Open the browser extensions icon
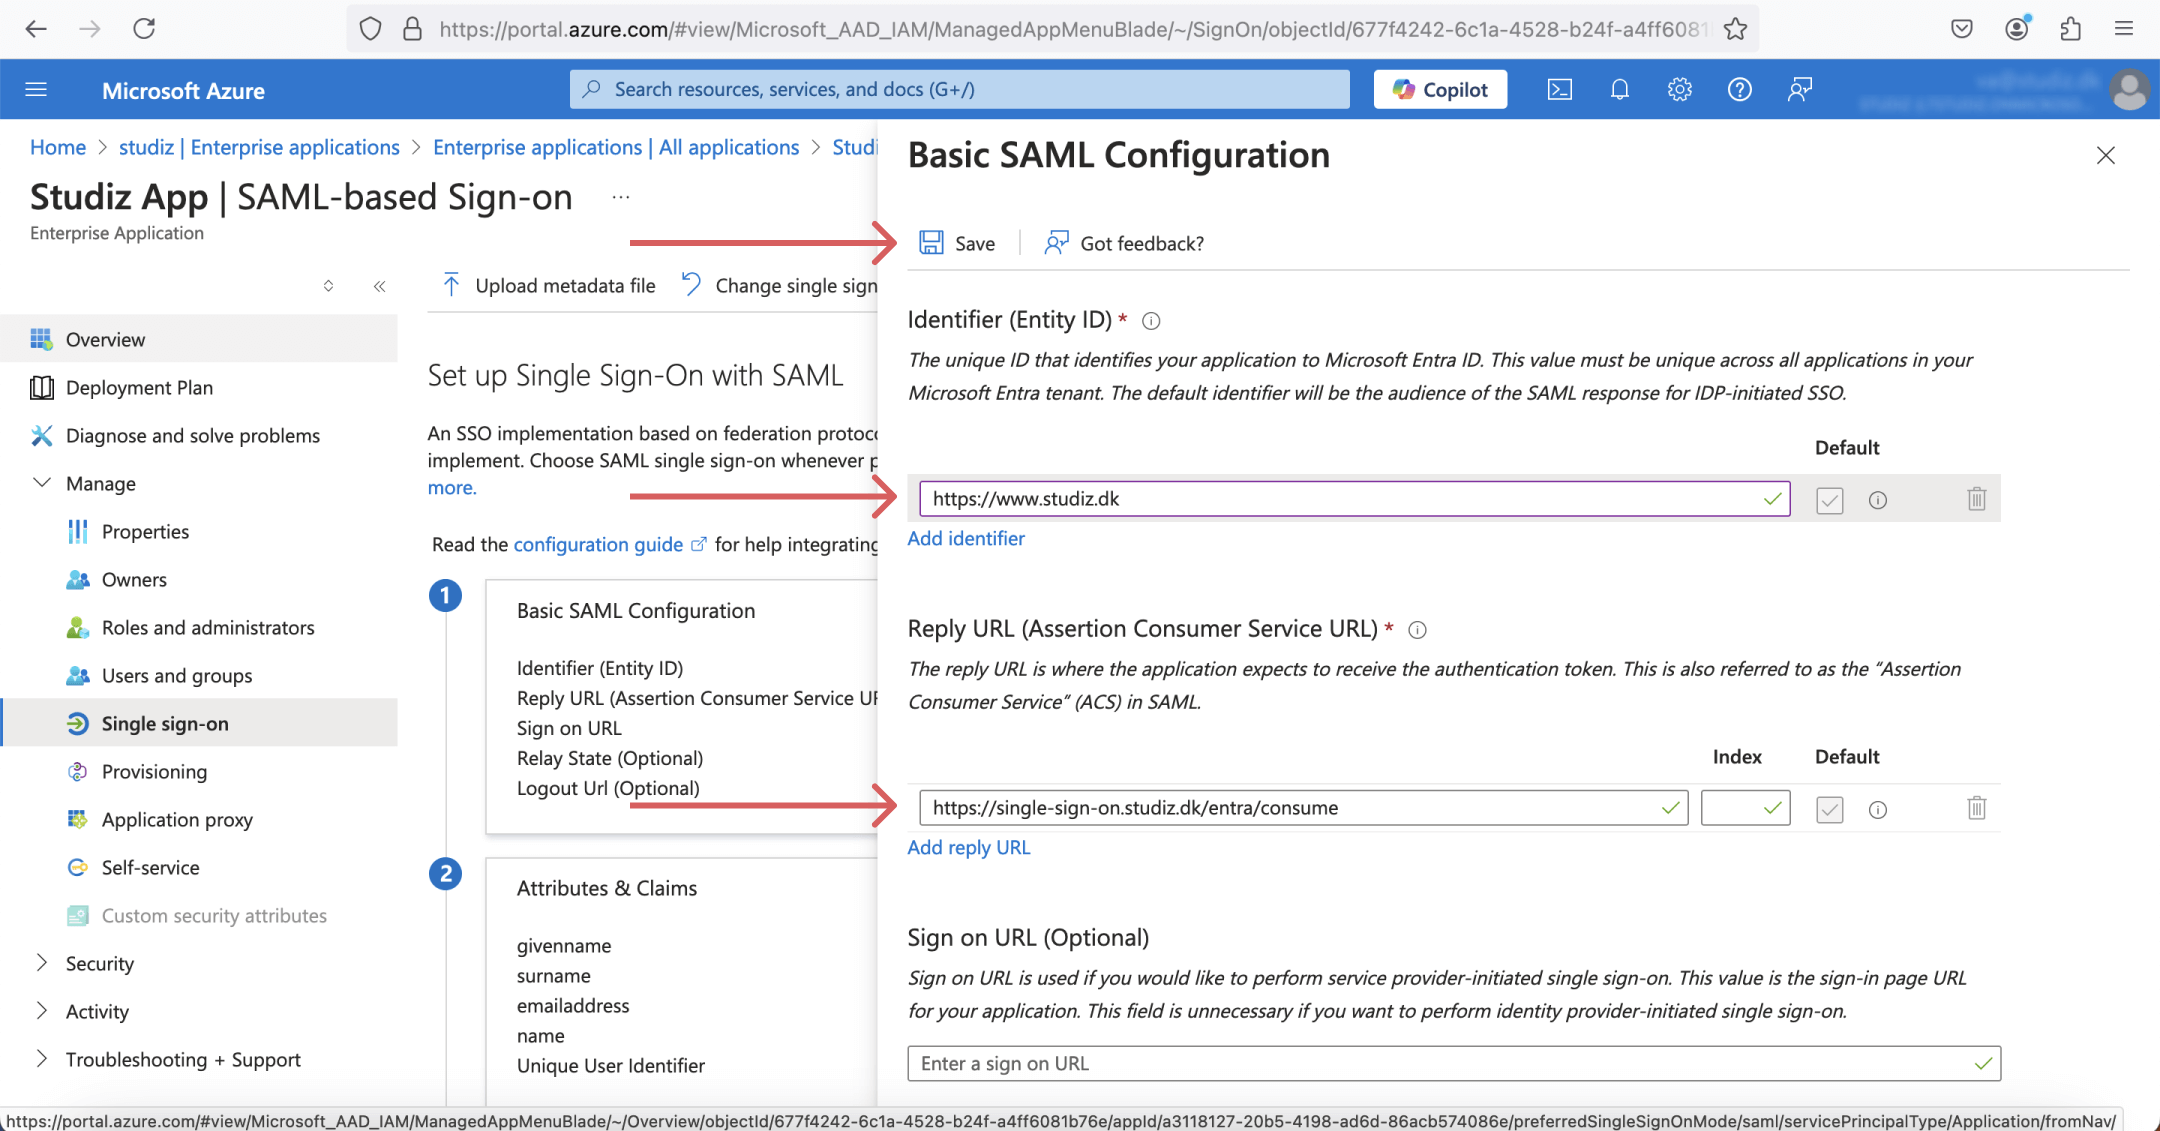This screenshot has height=1131, width=2160. [x=2070, y=29]
